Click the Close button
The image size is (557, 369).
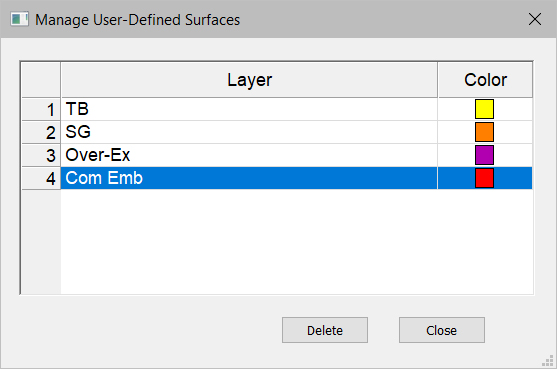pos(442,330)
